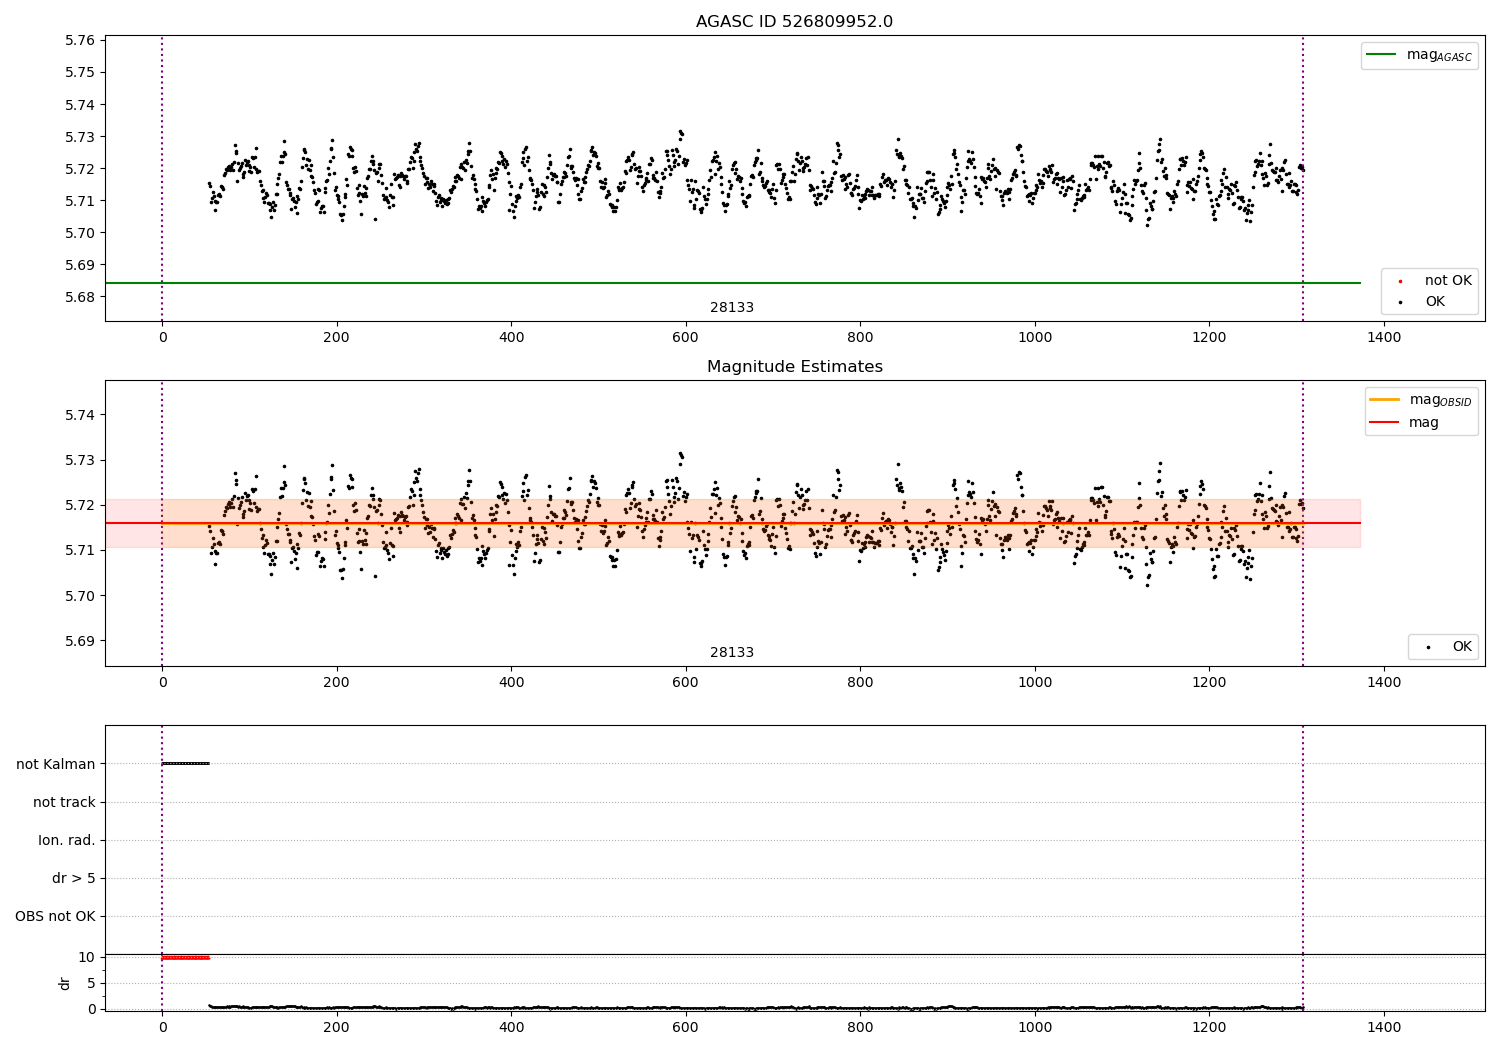Image resolution: width=1500 pixels, height=1050 pixels.
Task: Click the "5.74" y-tick in the Magnitude Estimates plot
Action: (x=80, y=416)
